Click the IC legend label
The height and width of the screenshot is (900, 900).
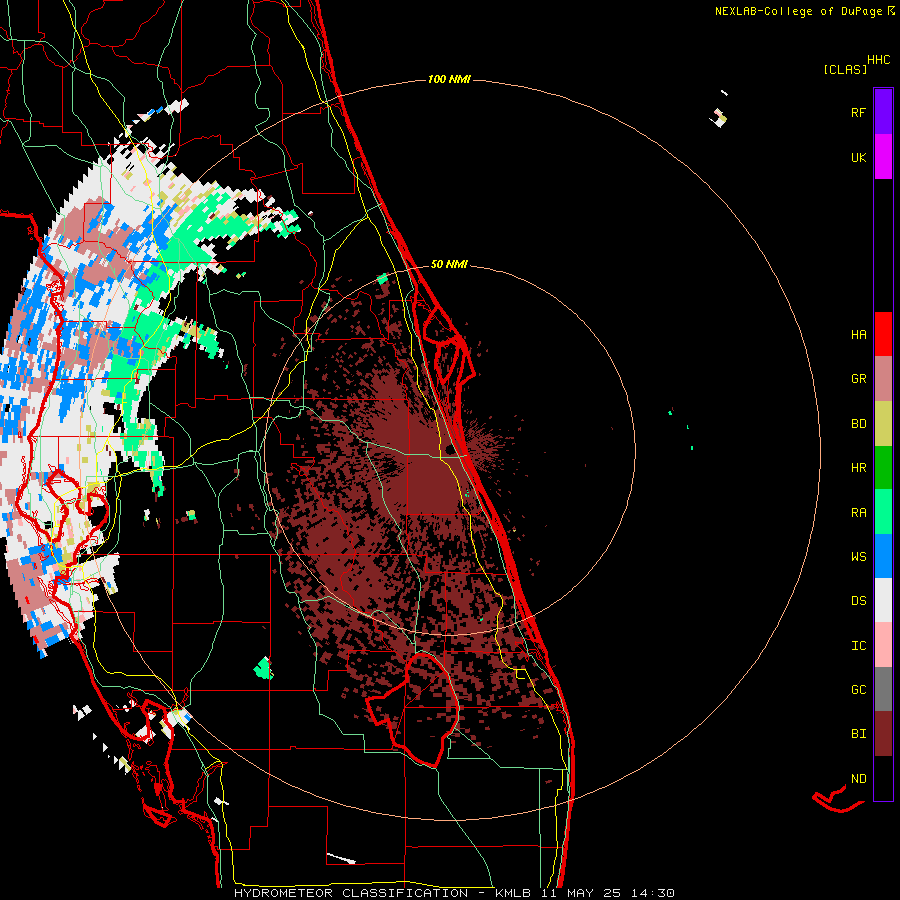click(858, 645)
